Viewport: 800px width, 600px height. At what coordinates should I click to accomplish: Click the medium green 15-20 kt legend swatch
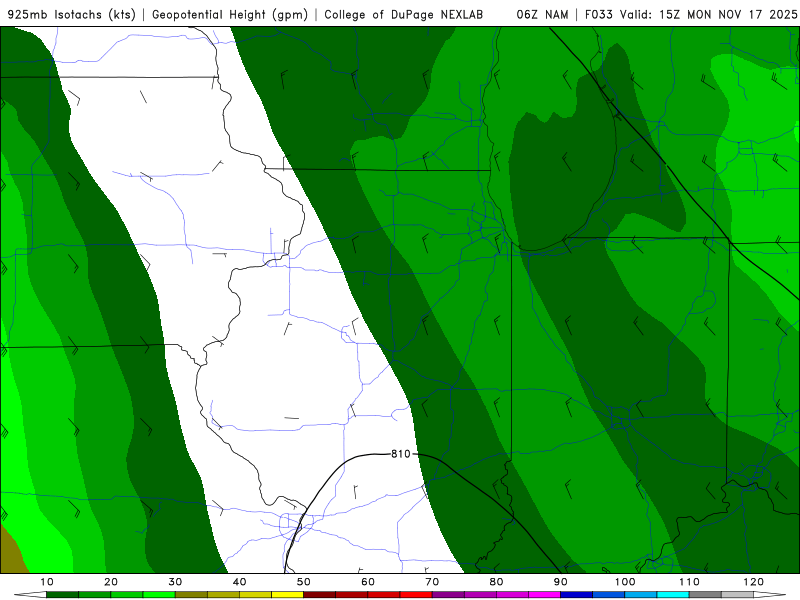tap(94, 595)
